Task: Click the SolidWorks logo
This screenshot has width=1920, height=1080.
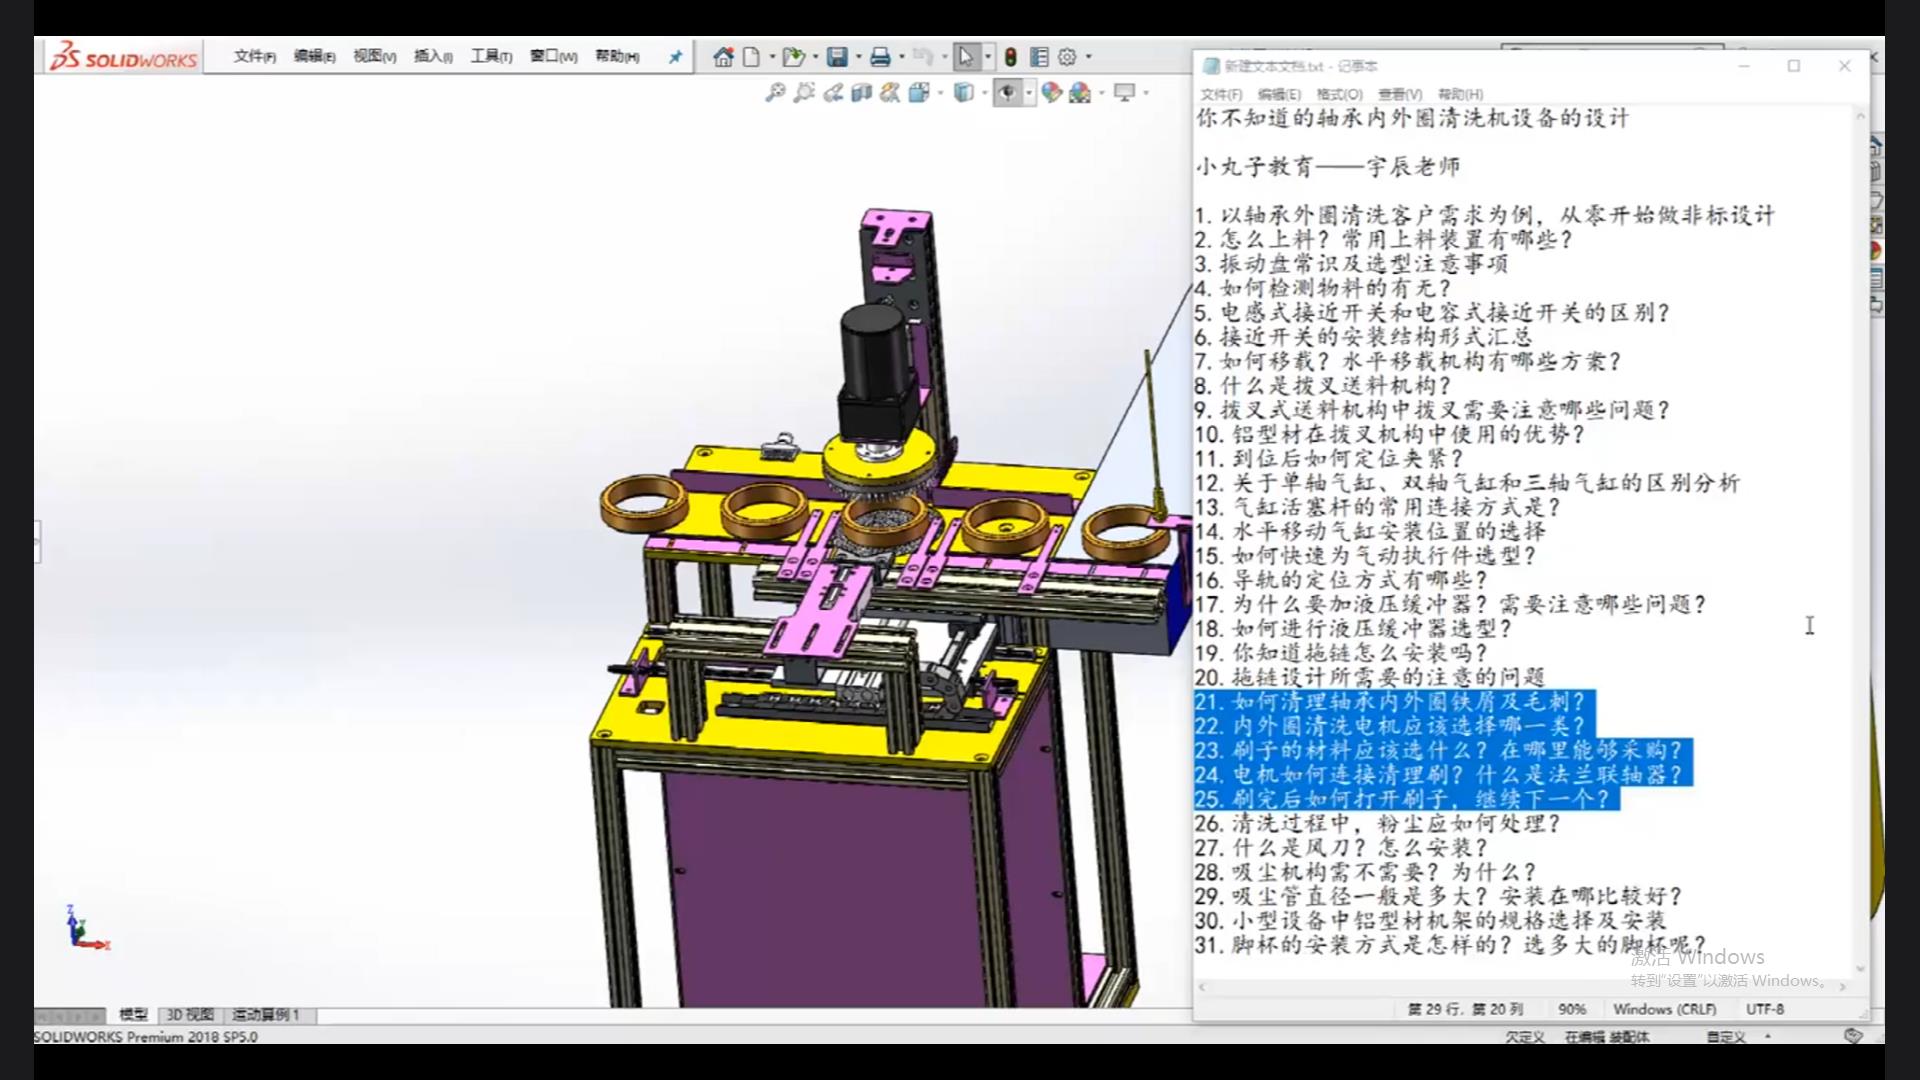Action: click(x=124, y=57)
